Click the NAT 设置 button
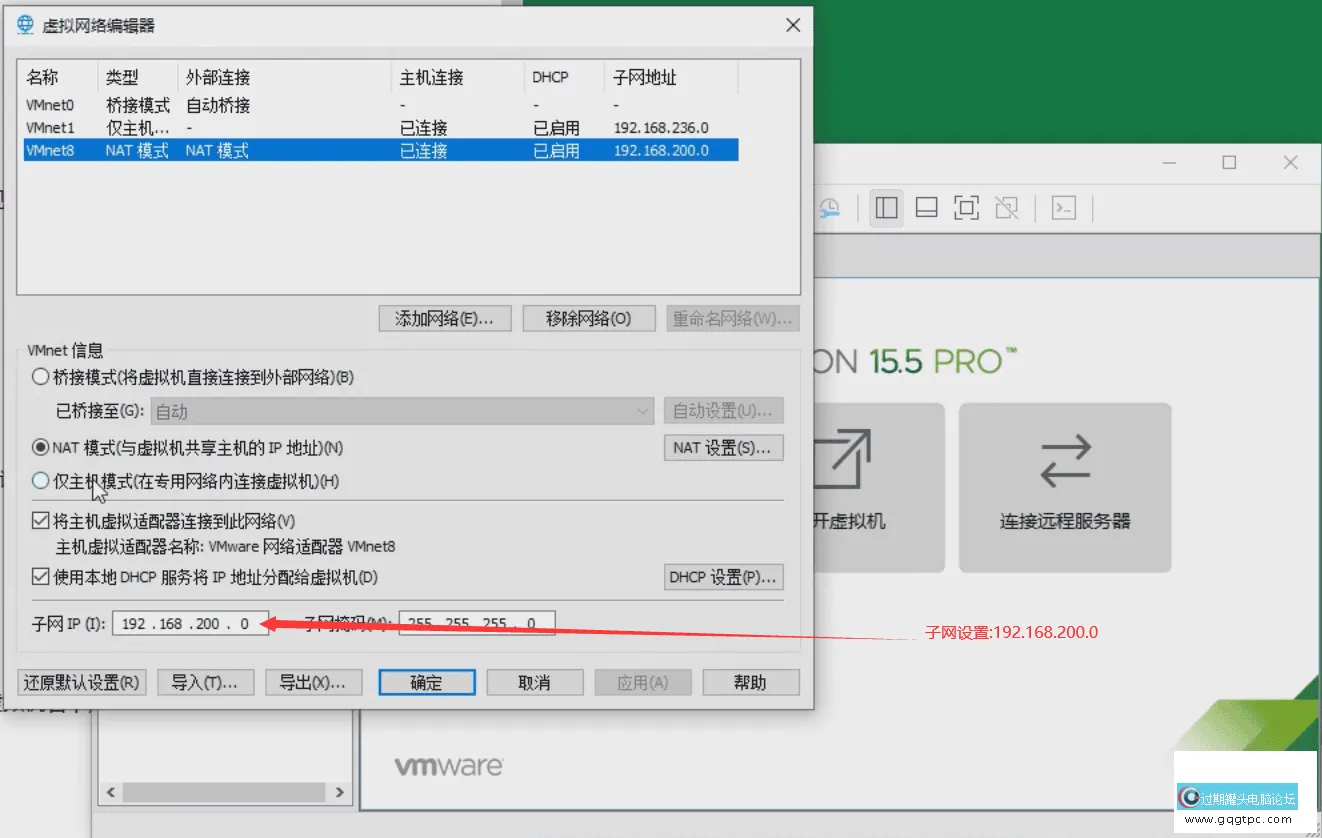This screenshot has height=838, width=1322. click(723, 447)
